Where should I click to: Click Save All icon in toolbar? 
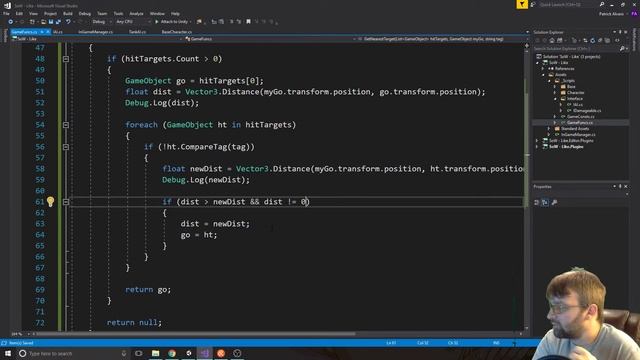coord(58,22)
